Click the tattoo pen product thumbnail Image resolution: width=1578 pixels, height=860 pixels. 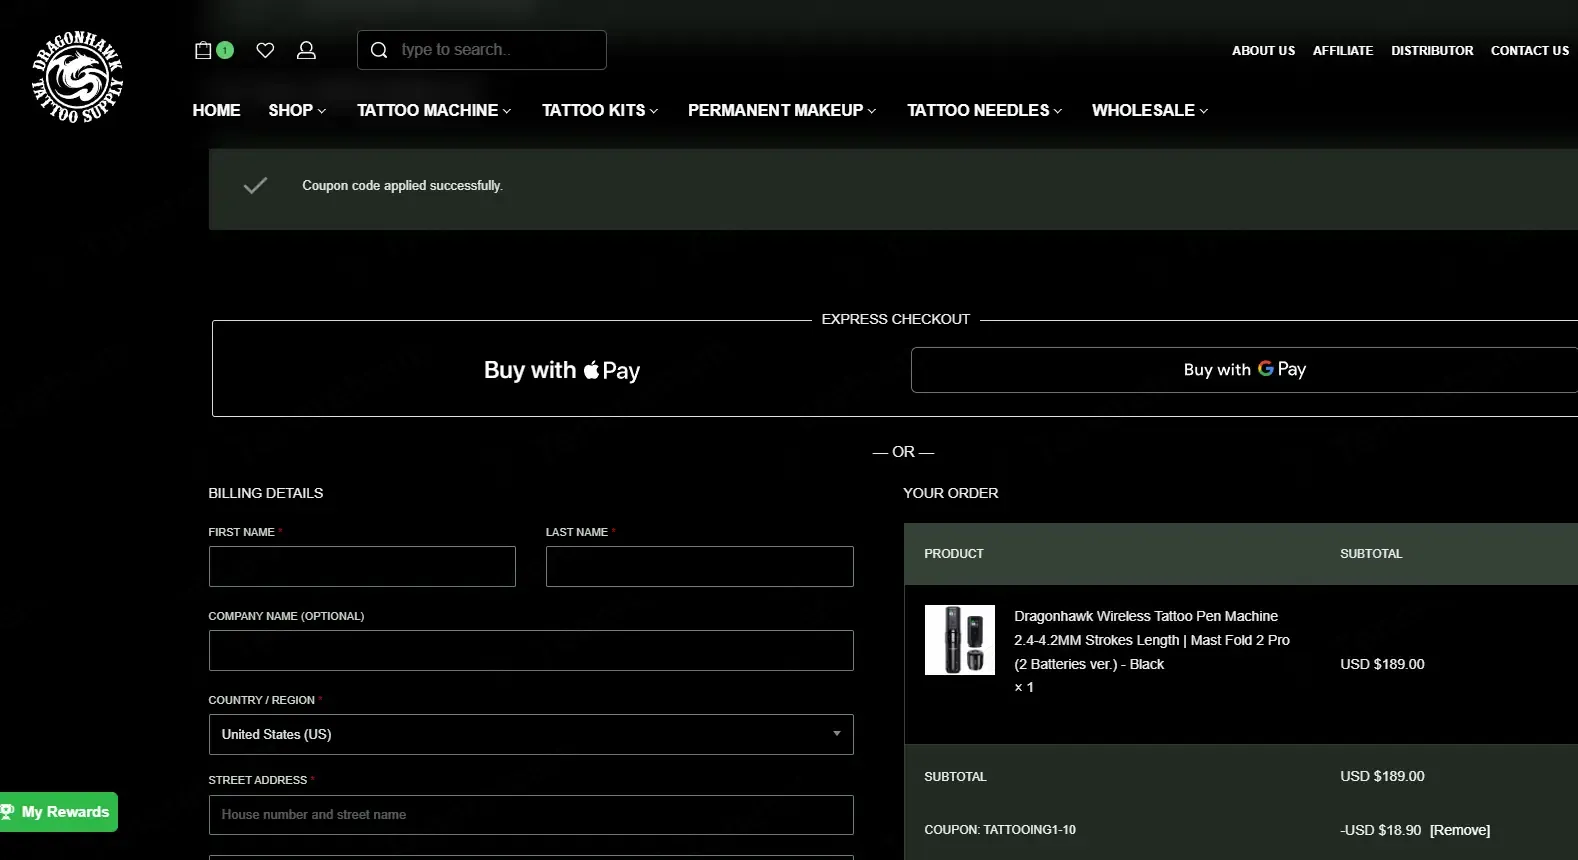[x=960, y=640]
